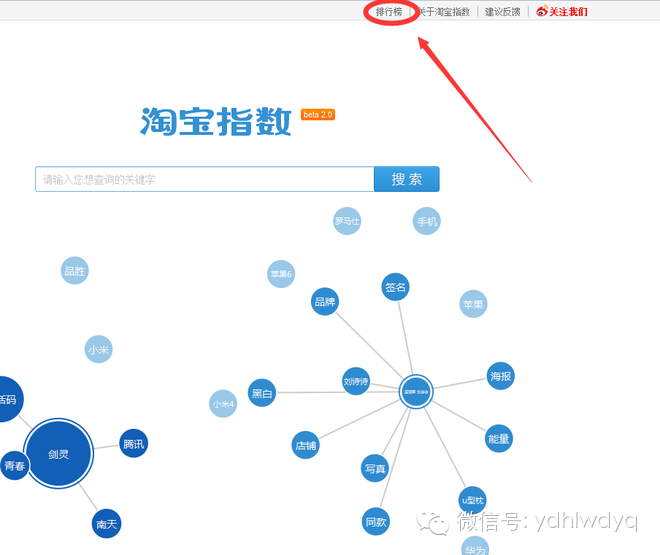The image size is (660, 555).
Task: Select the 小米 keyword bubble
Action: click(98, 349)
